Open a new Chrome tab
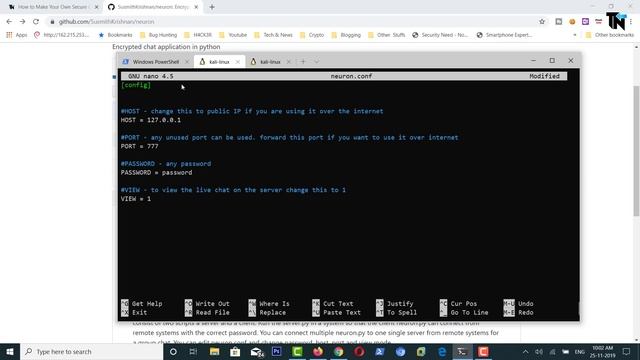The image size is (640, 360). point(212,7)
